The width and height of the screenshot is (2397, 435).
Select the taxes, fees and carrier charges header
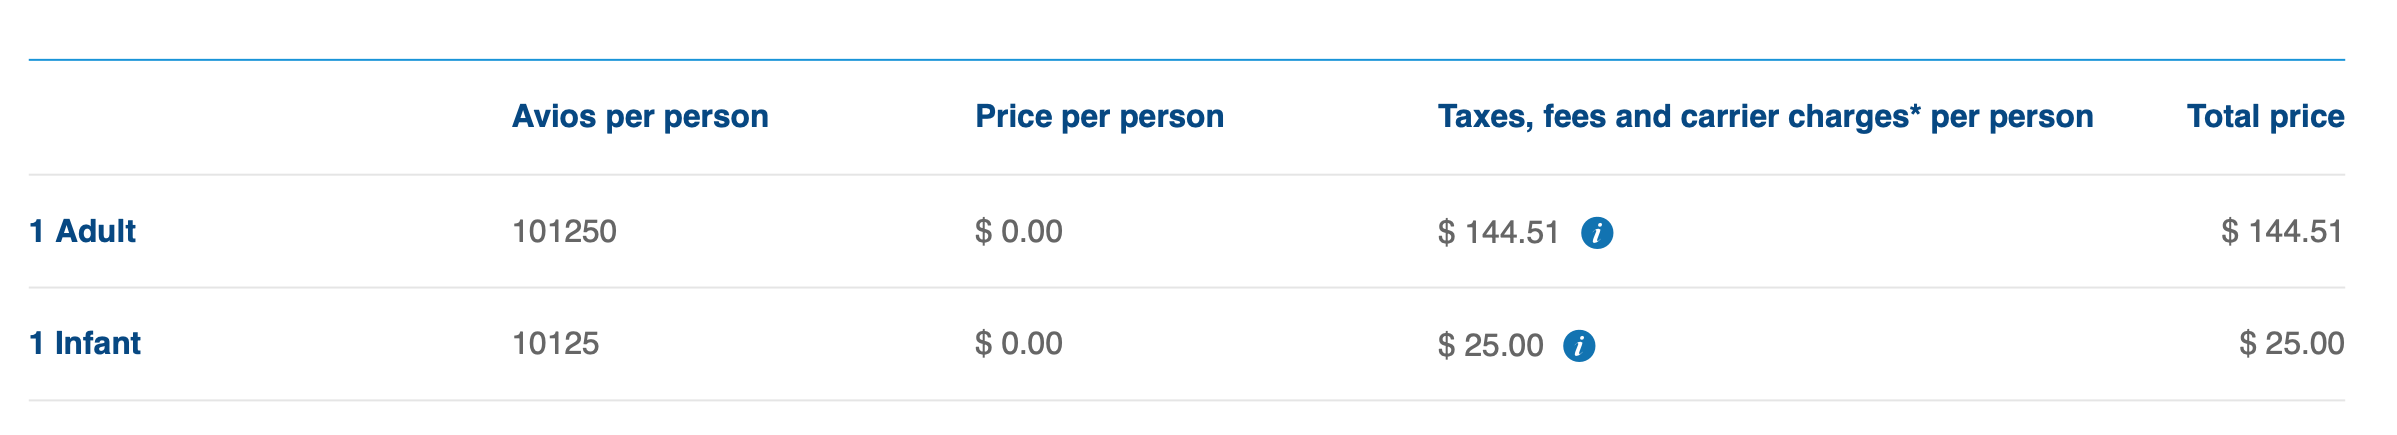1764,117
